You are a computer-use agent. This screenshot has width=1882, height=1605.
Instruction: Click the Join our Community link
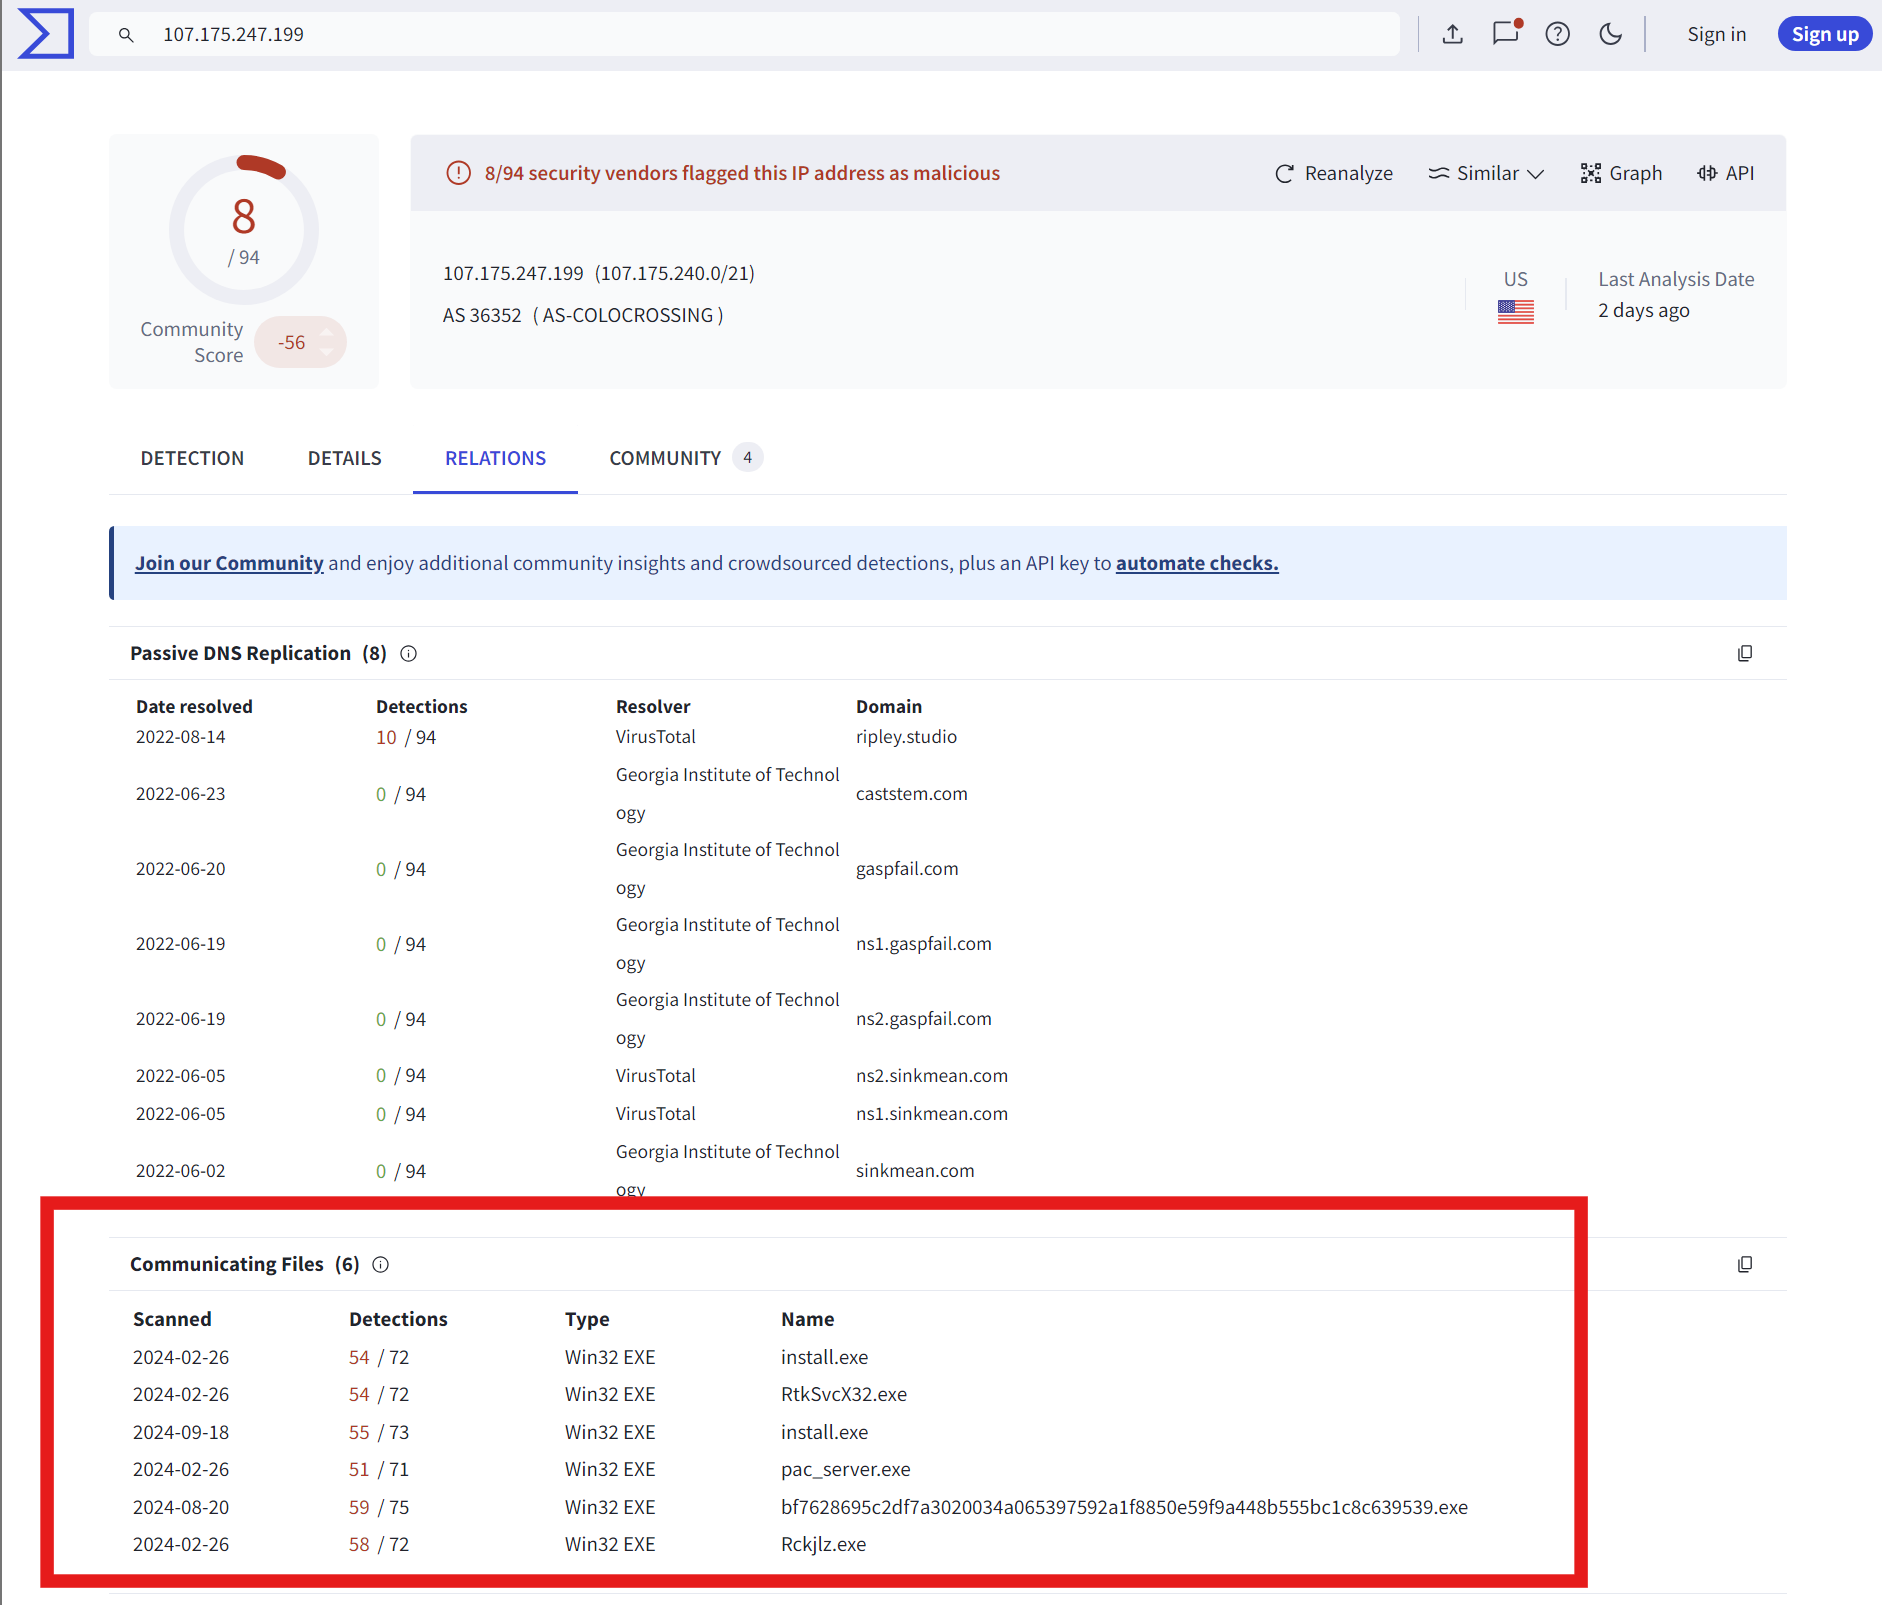229,563
